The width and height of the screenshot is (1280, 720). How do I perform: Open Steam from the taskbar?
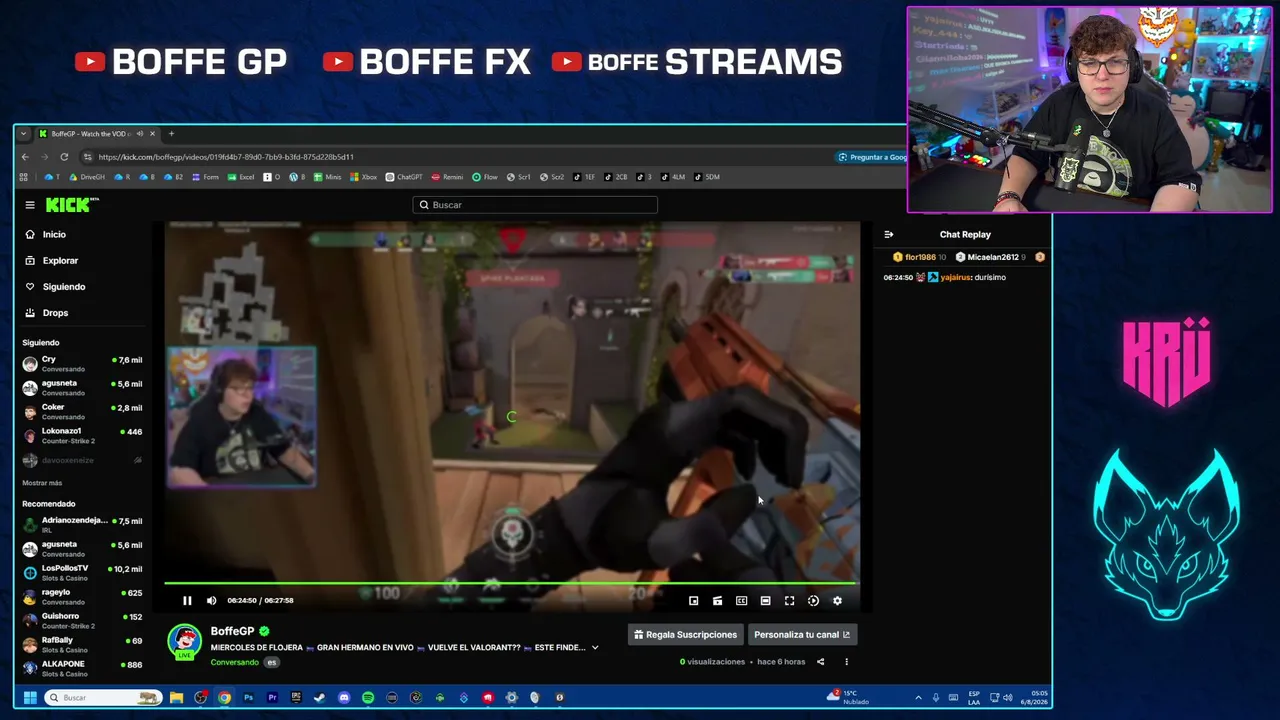pos(320,698)
